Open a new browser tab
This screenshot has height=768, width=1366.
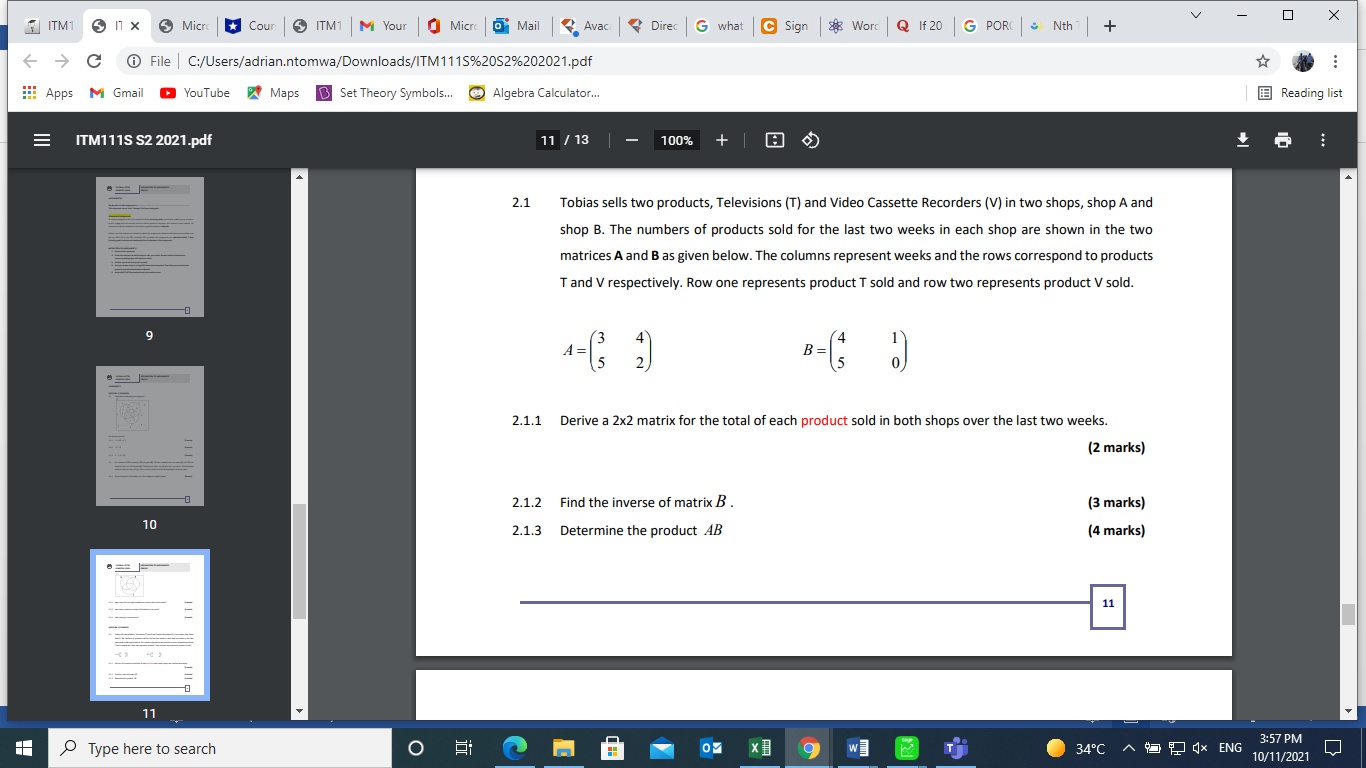click(x=1110, y=25)
